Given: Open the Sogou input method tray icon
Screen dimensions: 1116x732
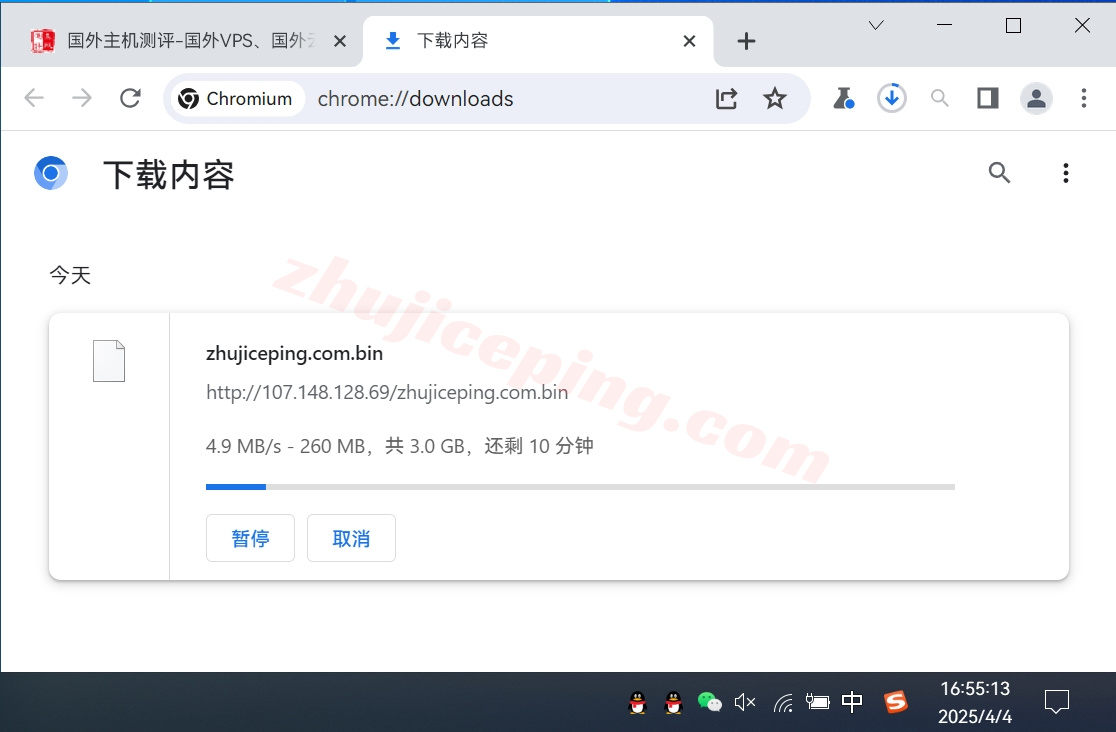Looking at the screenshot, I should pos(895,702).
